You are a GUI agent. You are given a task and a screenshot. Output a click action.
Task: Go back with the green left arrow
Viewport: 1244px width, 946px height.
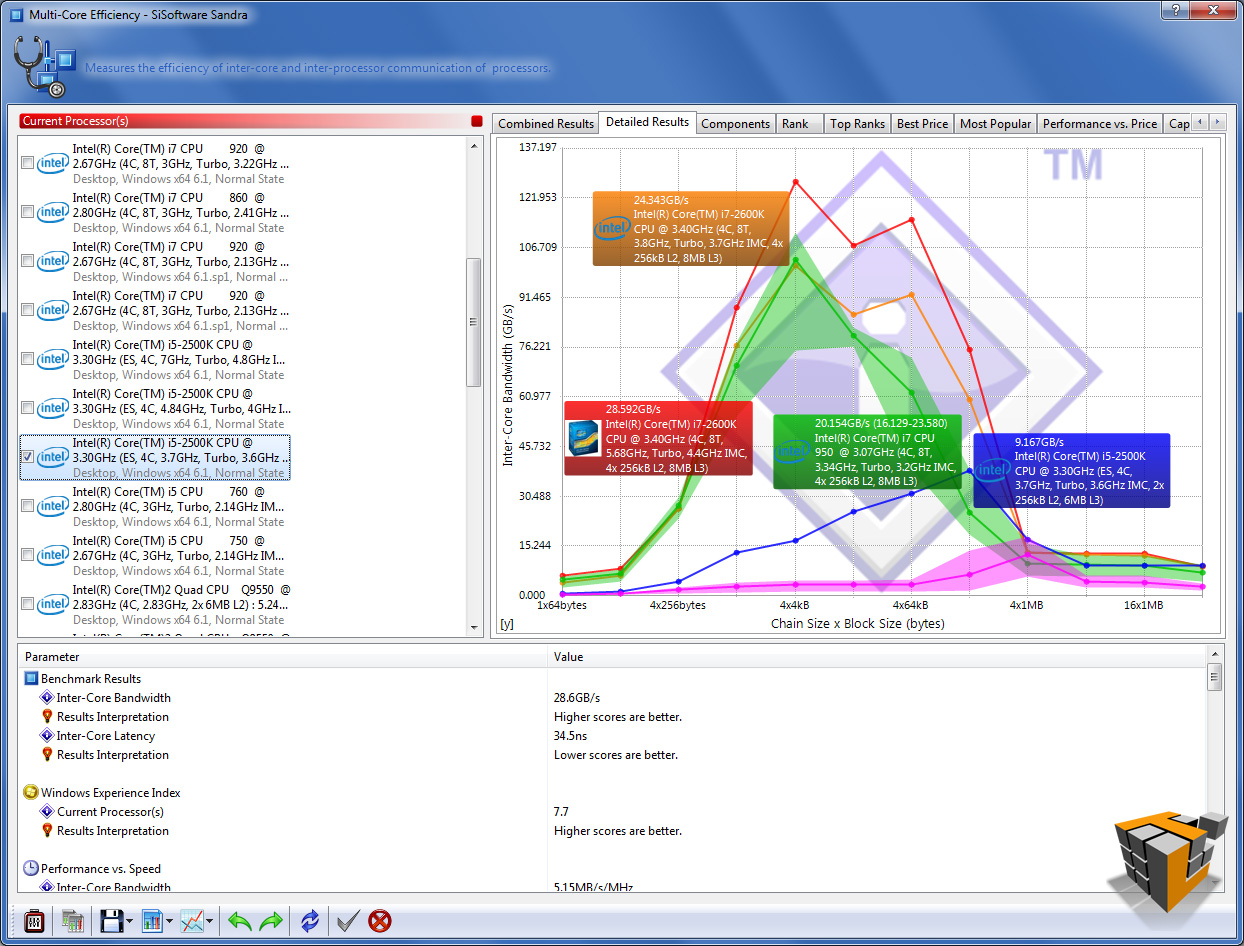coord(239,920)
